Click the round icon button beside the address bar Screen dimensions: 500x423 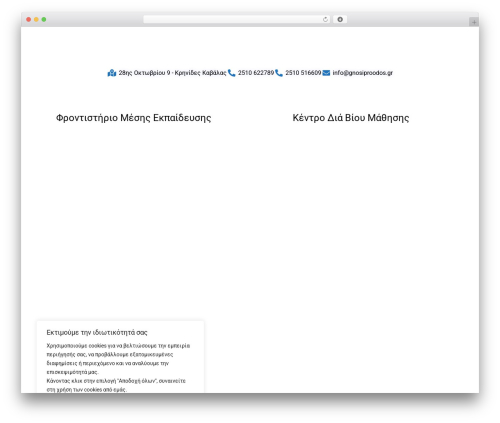point(340,19)
